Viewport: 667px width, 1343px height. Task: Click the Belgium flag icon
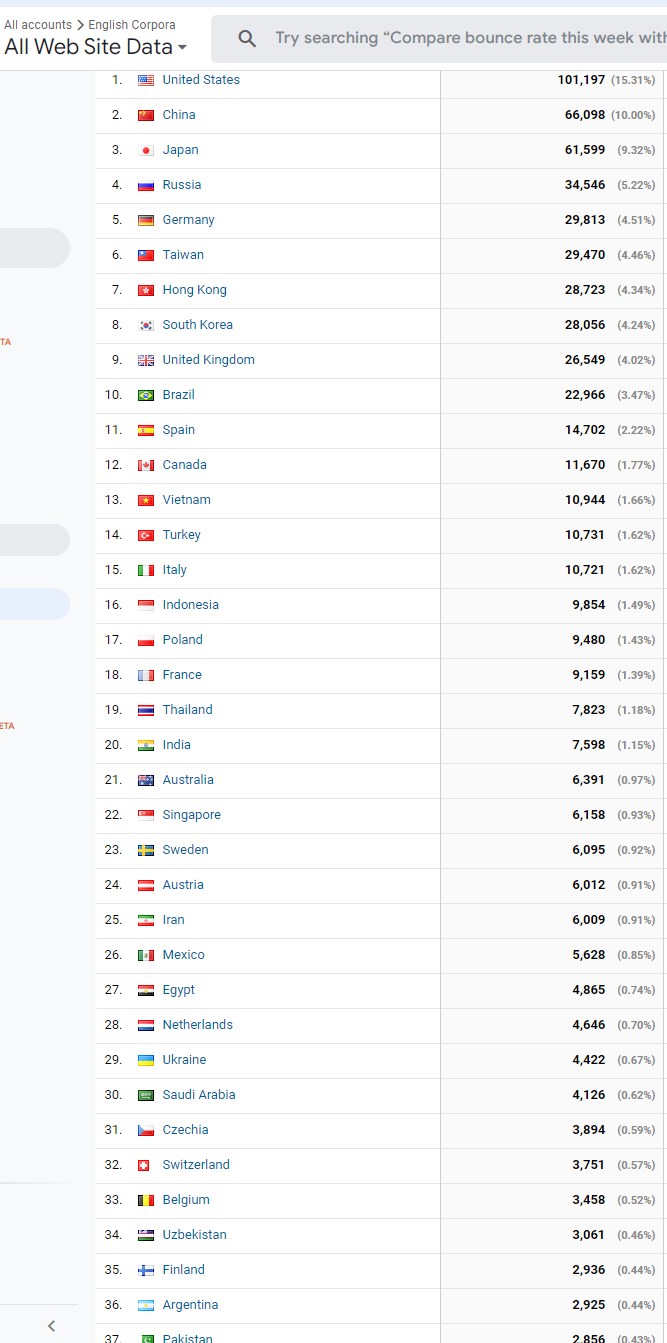146,1200
